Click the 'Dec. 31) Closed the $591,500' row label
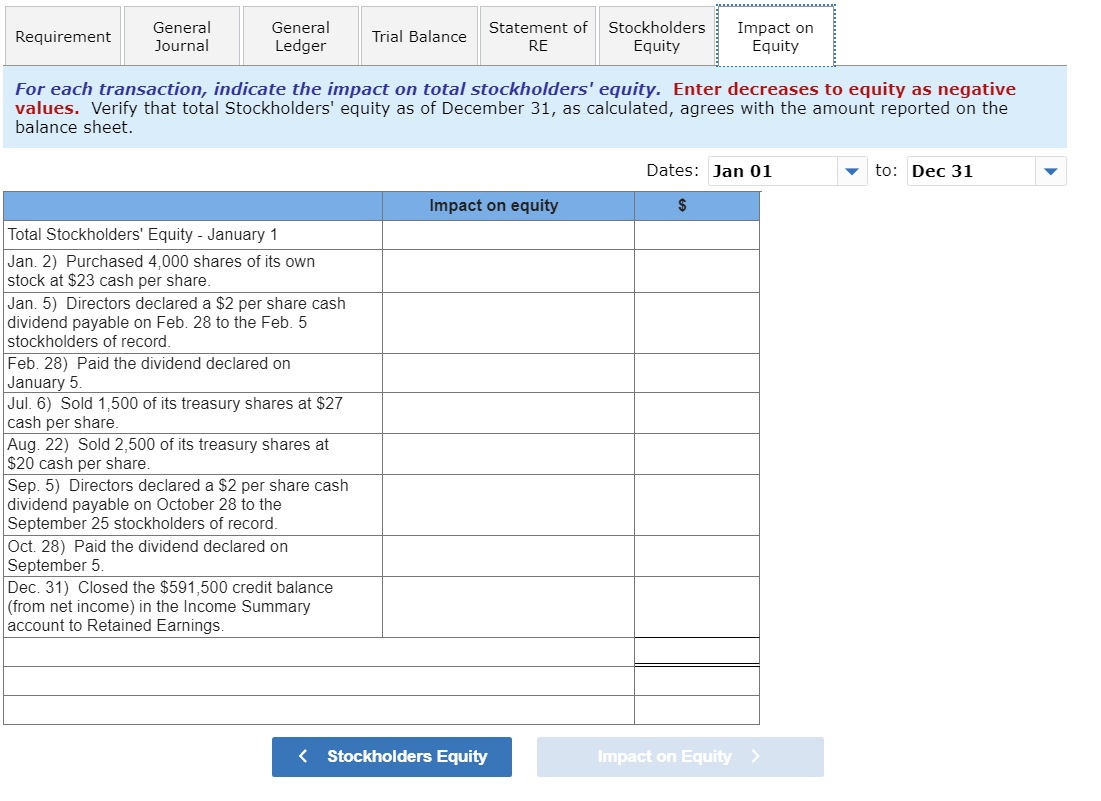Screen dimensions: 1101x801 pos(170,607)
